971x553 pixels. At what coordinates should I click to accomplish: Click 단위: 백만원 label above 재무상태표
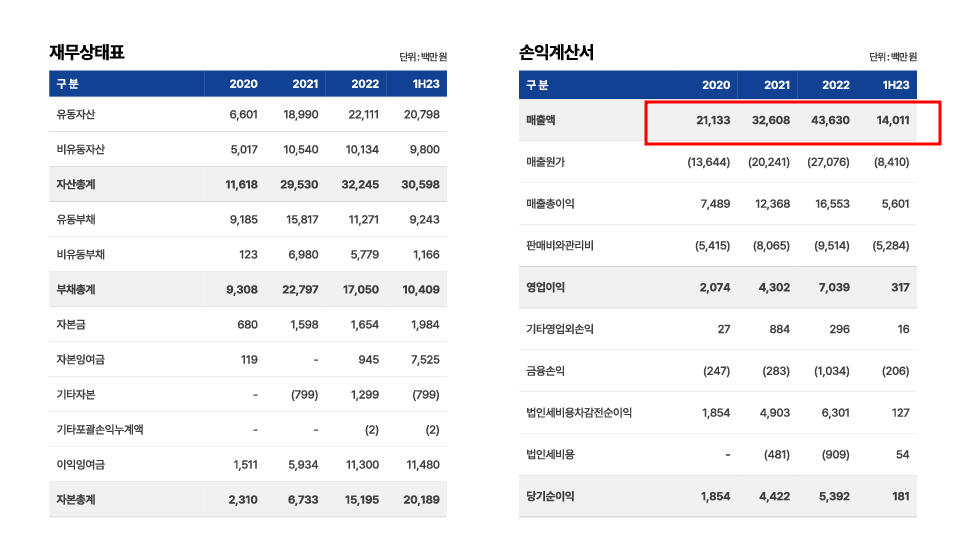(x=423, y=57)
